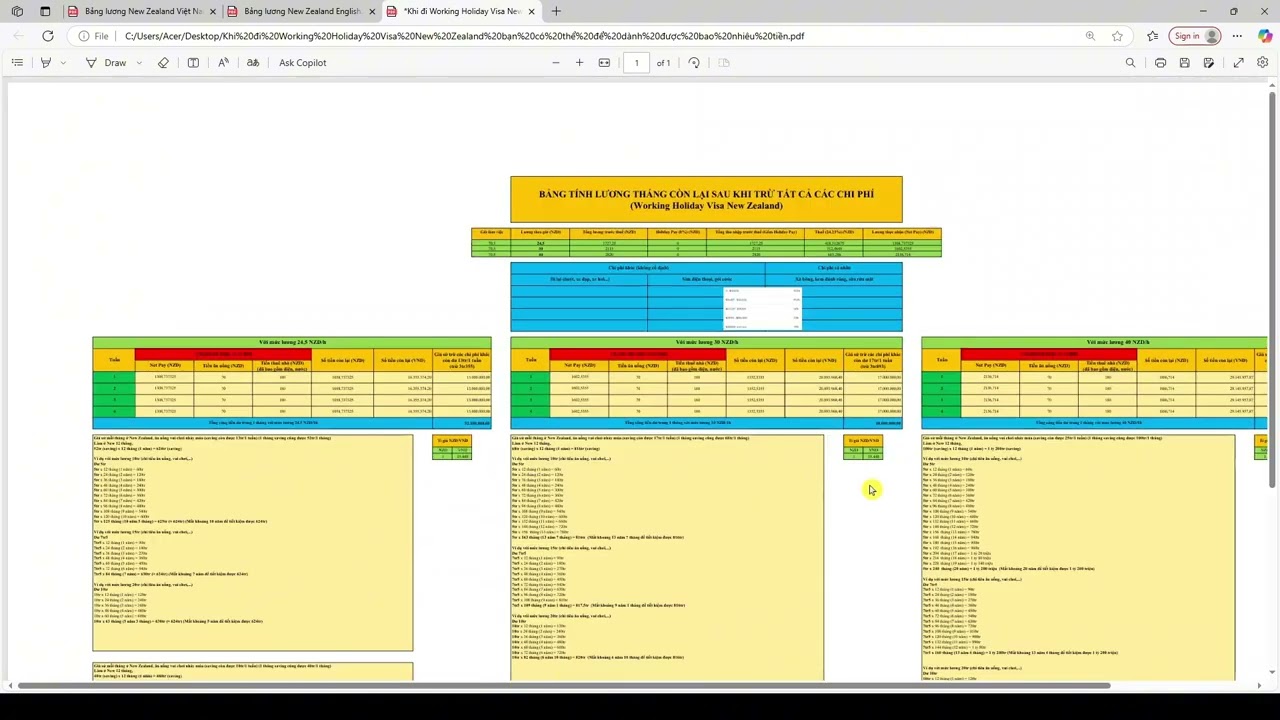Click the address bar zoom magnifier
1280x720 pixels.
tap(1090, 36)
